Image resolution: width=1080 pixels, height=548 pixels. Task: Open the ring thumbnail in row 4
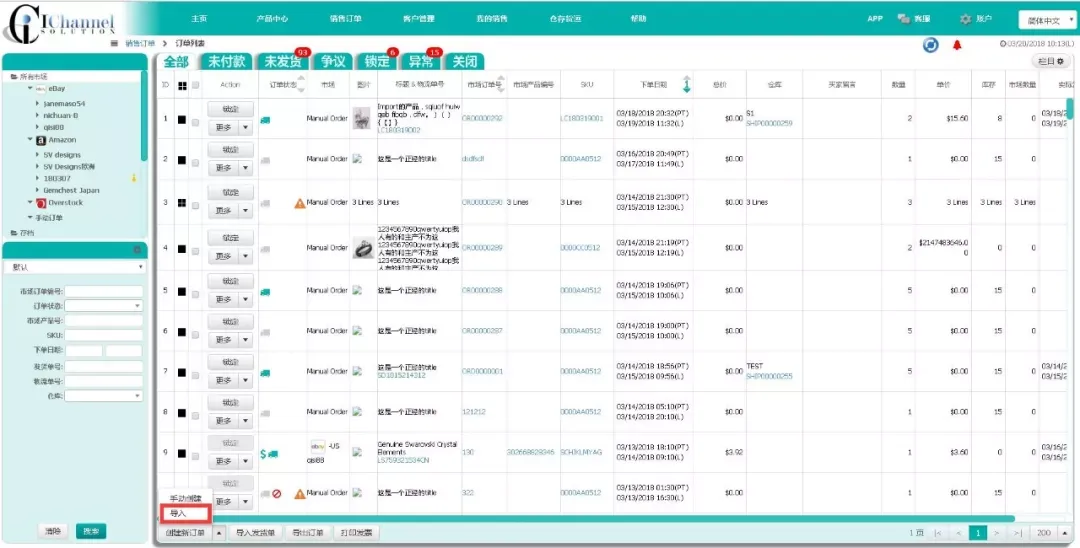pos(363,247)
